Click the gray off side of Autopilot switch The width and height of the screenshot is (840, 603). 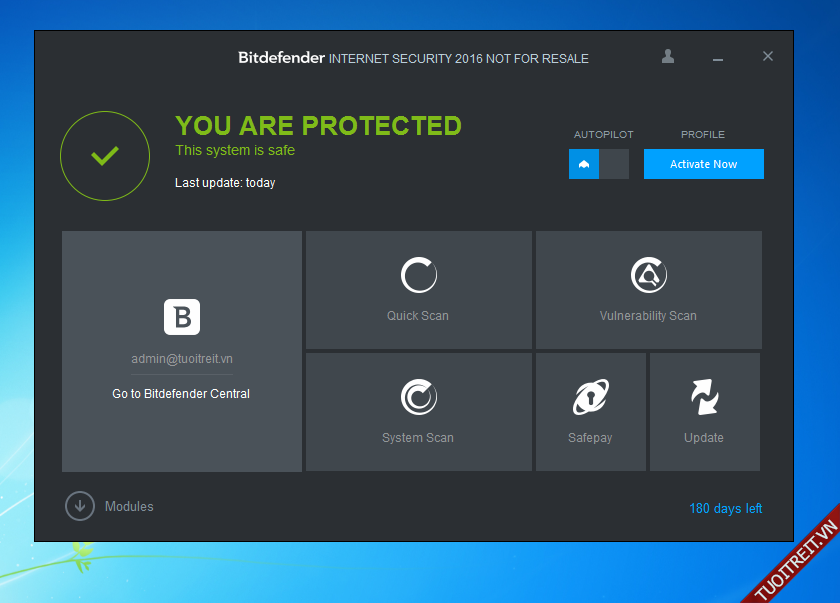pos(614,164)
